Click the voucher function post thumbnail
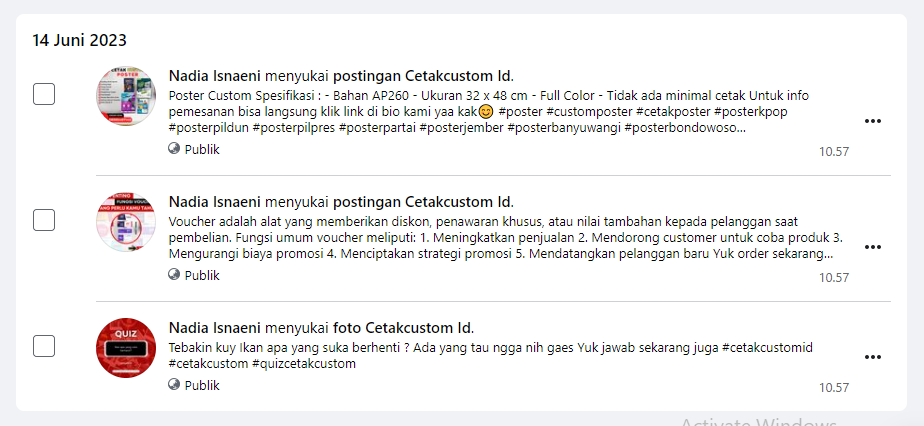This screenshot has width=924, height=426. point(126,222)
